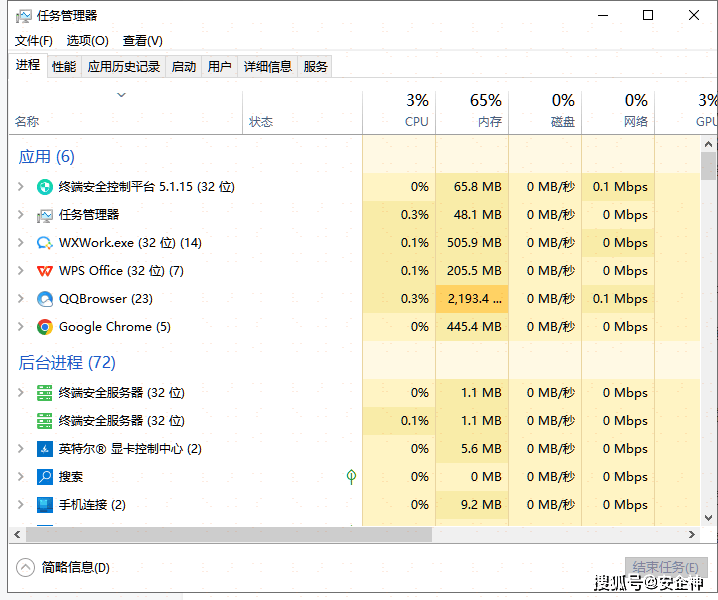Switch to the 服务 tab
The width and height of the screenshot is (718, 600).
(x=315, y=67)
